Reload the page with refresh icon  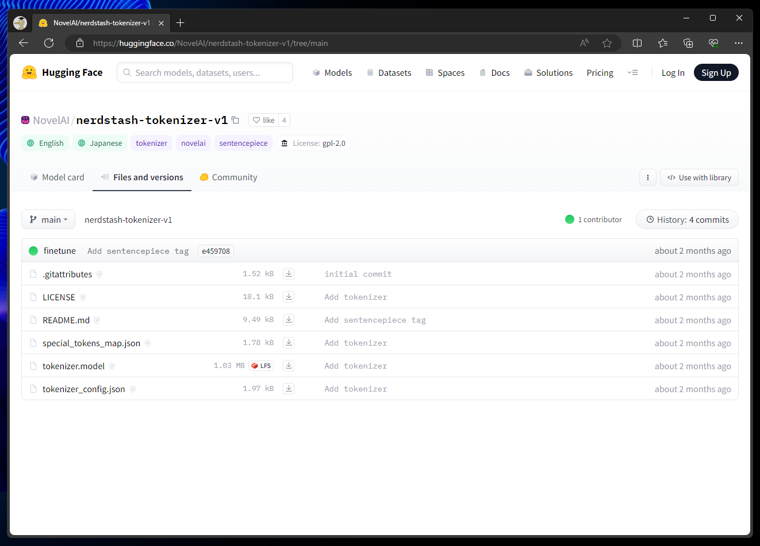49,43
